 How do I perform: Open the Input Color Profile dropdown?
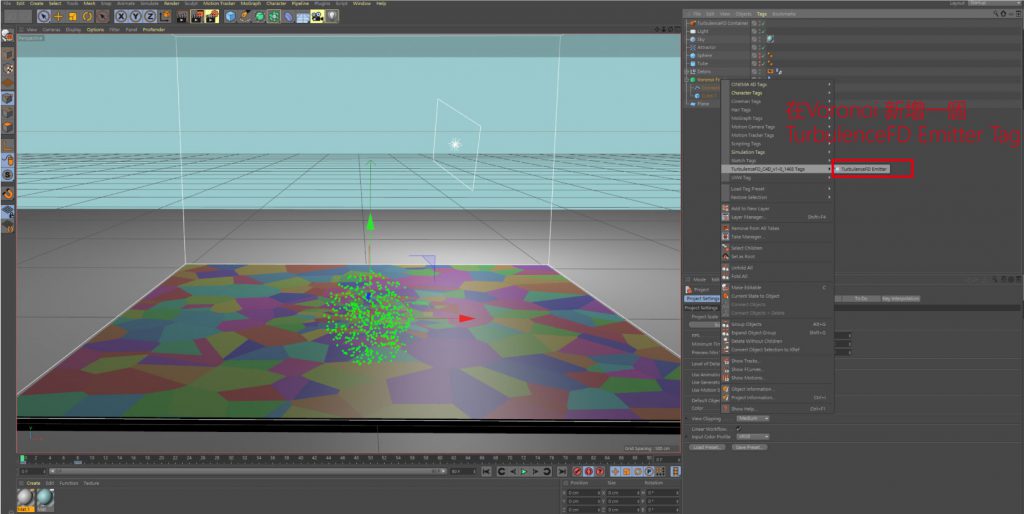(752, 437)
